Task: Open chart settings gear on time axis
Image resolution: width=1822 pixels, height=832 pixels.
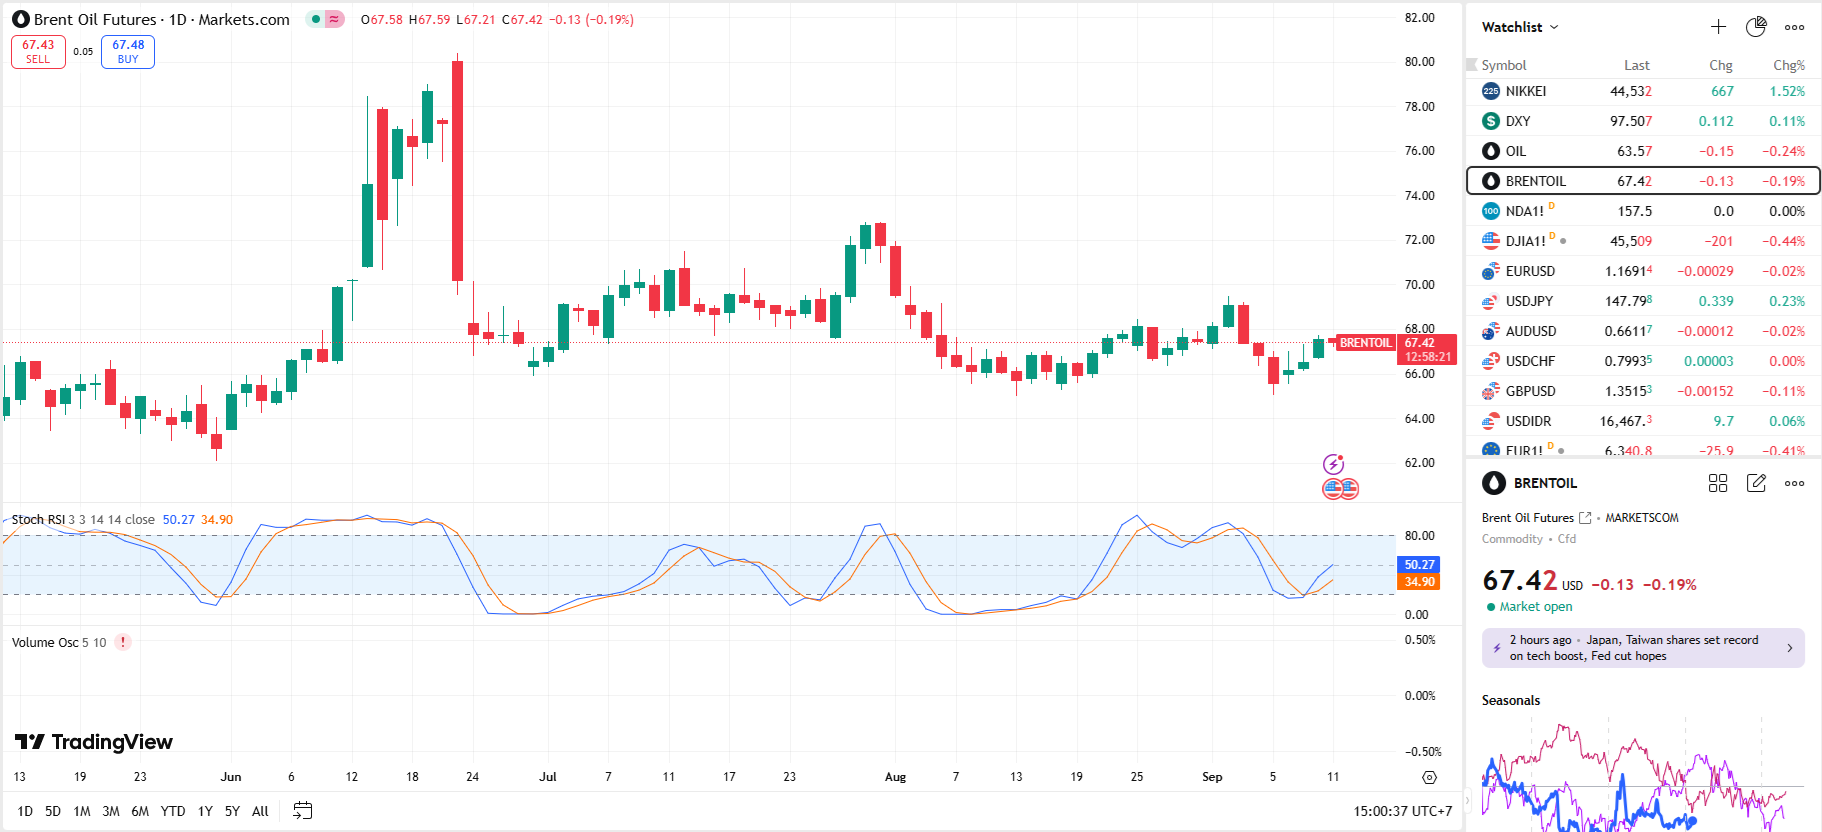Action: pyautogui.click(x=1429, y=777)
